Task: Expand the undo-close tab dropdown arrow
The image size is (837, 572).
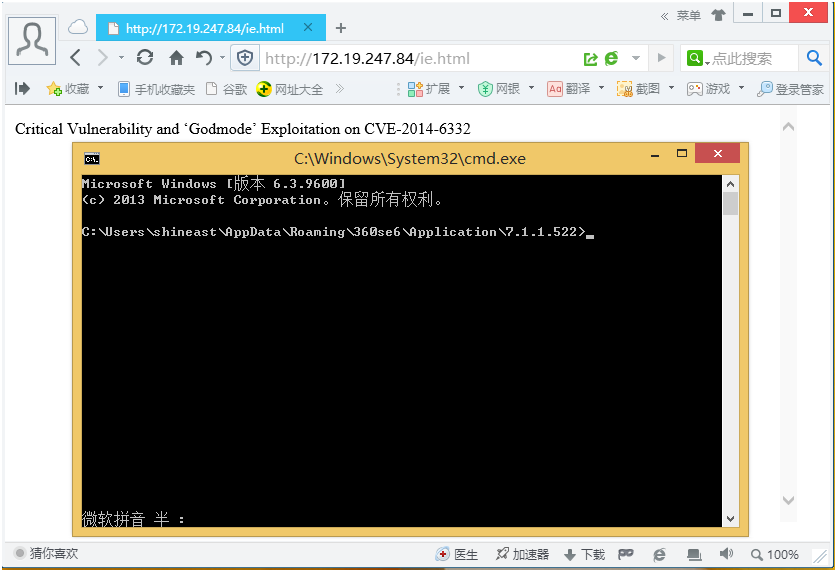Action: pos(222,58)
